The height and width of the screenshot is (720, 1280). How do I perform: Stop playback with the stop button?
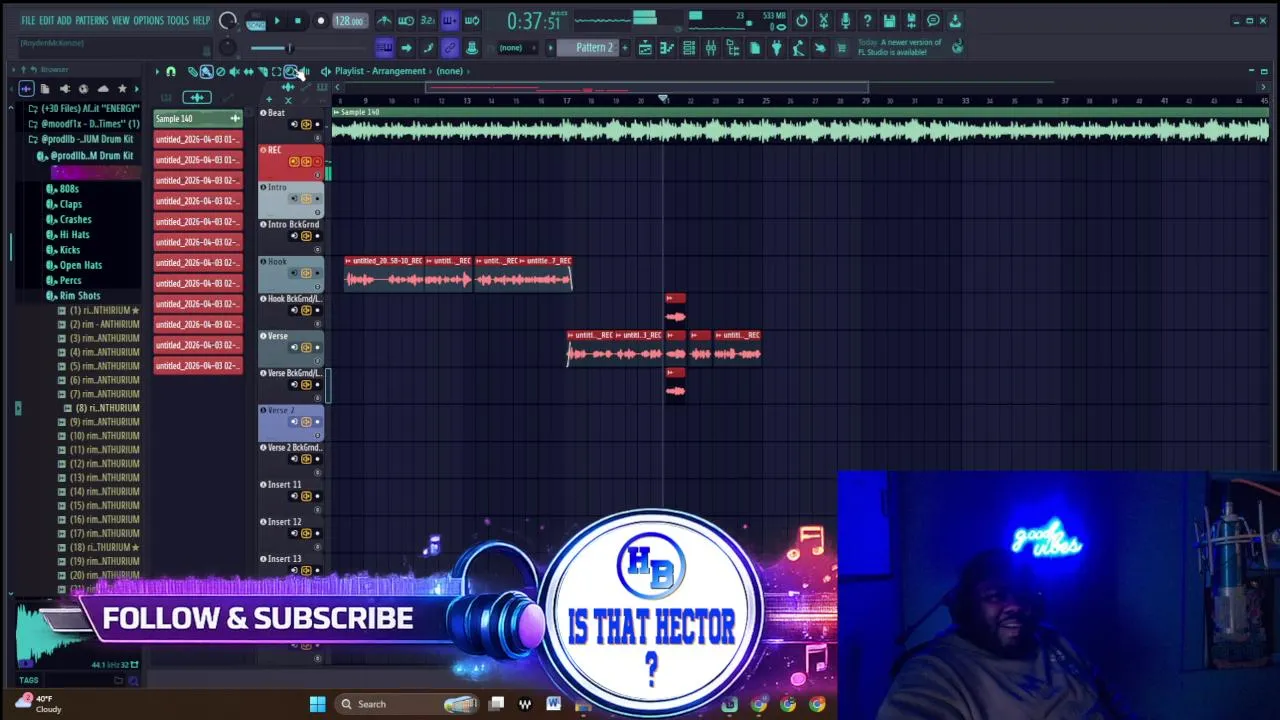click(298, 20)
